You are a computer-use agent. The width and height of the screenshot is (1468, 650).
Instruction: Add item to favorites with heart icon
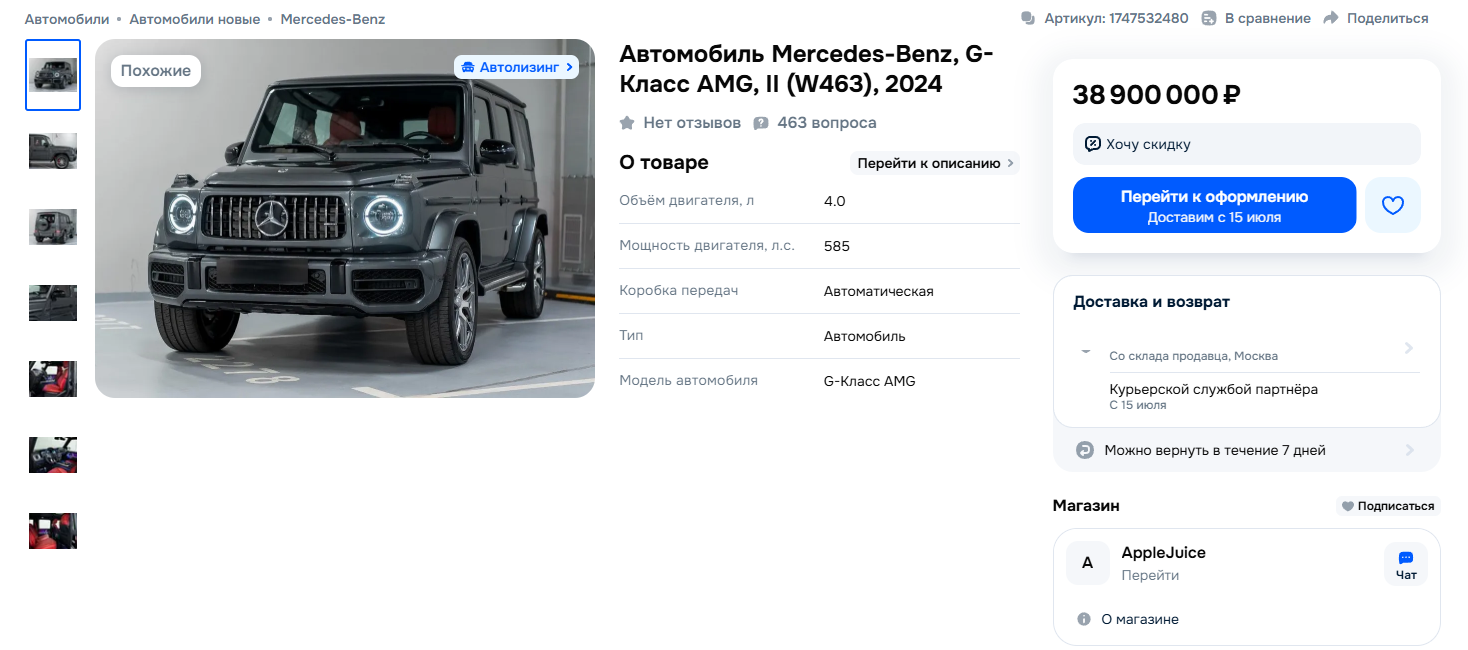pyautogui.click(x=1393, y=205)
